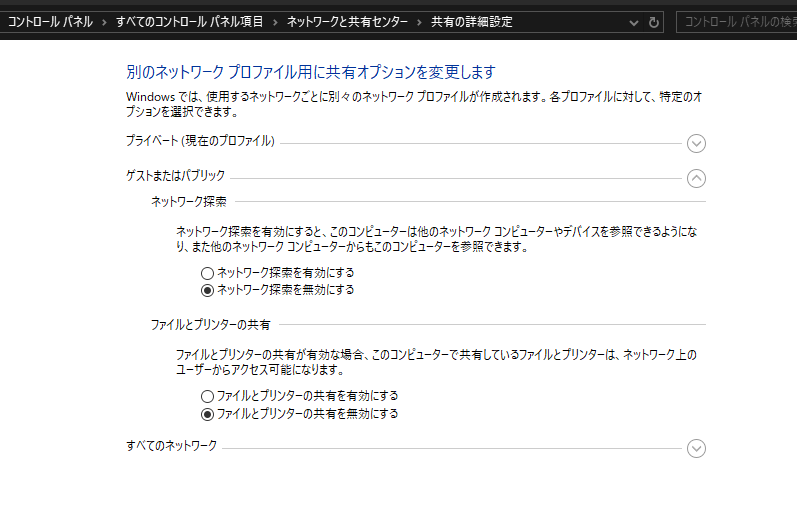Click the すべてのネットワーク label

(x=171, y=446)
